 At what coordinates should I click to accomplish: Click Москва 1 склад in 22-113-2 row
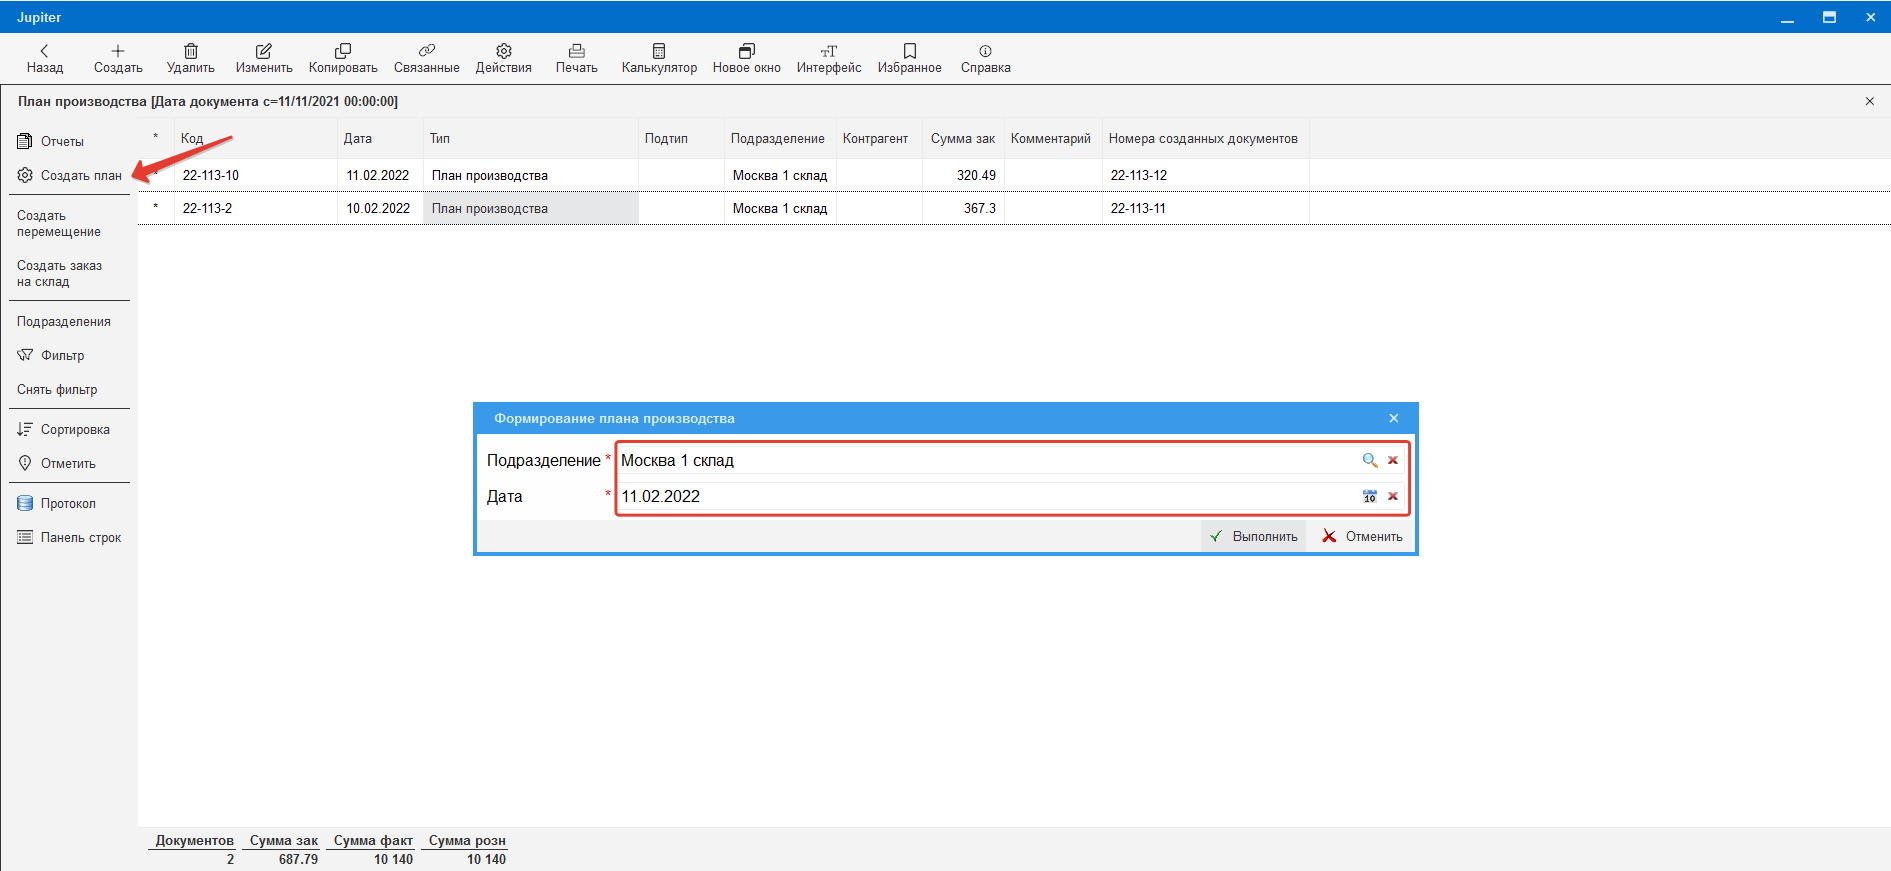(x=780, y=208)
